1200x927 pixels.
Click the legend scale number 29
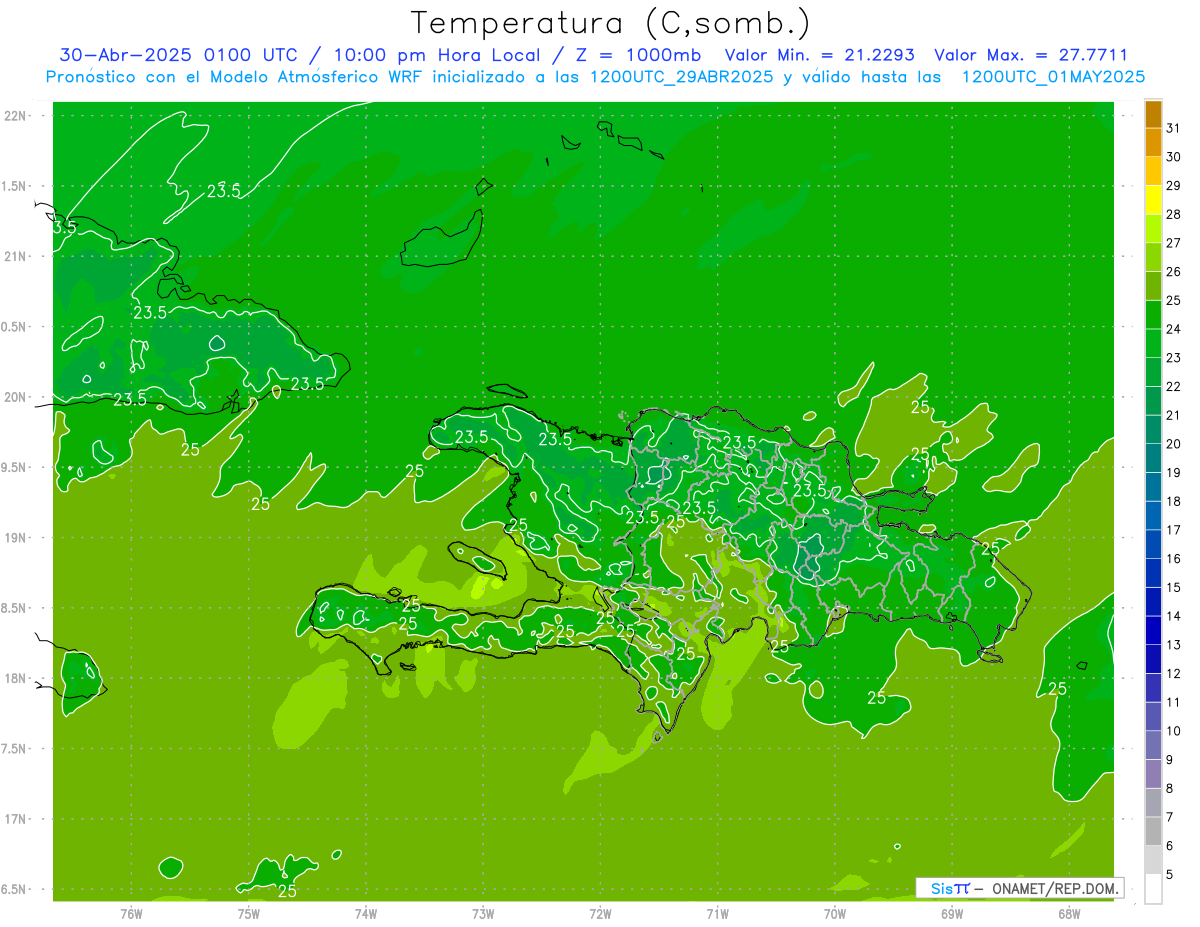click(1174, 185)
